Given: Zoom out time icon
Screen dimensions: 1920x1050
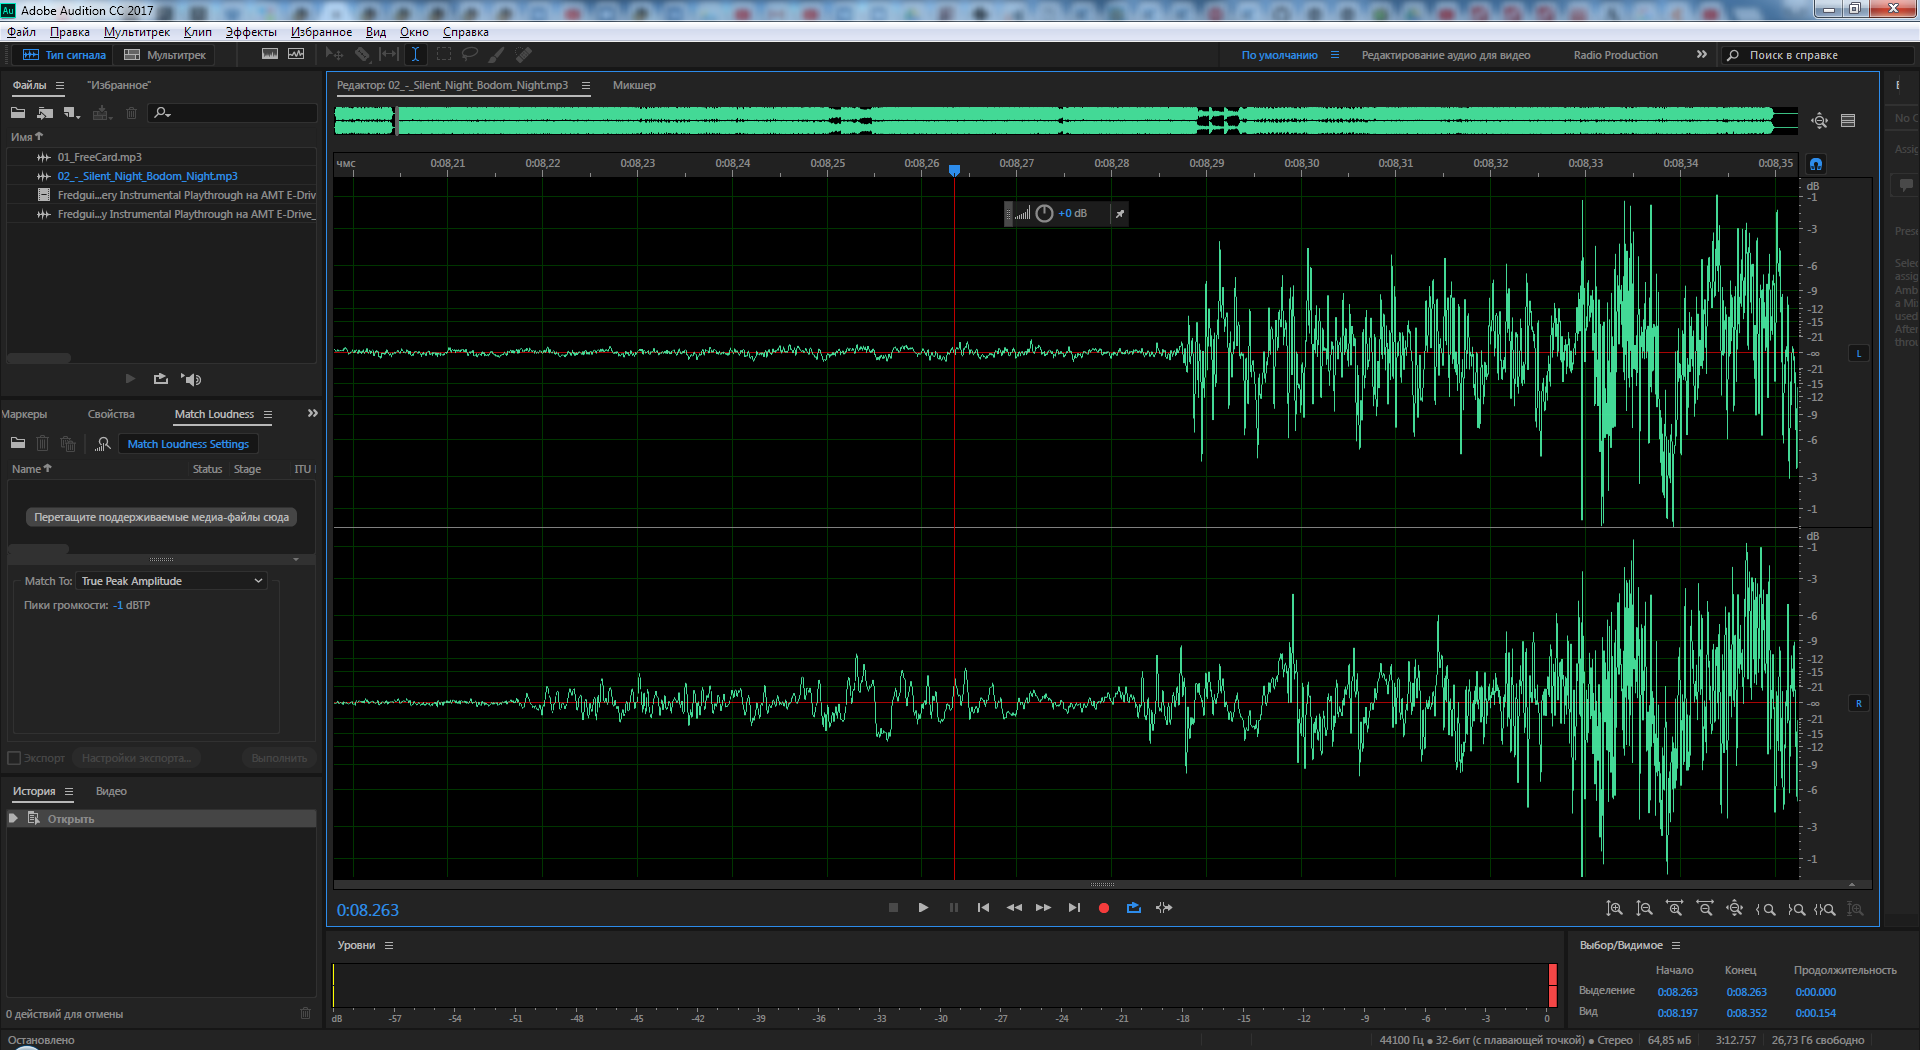Looking at the screenshot, I should pyautogui.click(x=1705, y=909).
